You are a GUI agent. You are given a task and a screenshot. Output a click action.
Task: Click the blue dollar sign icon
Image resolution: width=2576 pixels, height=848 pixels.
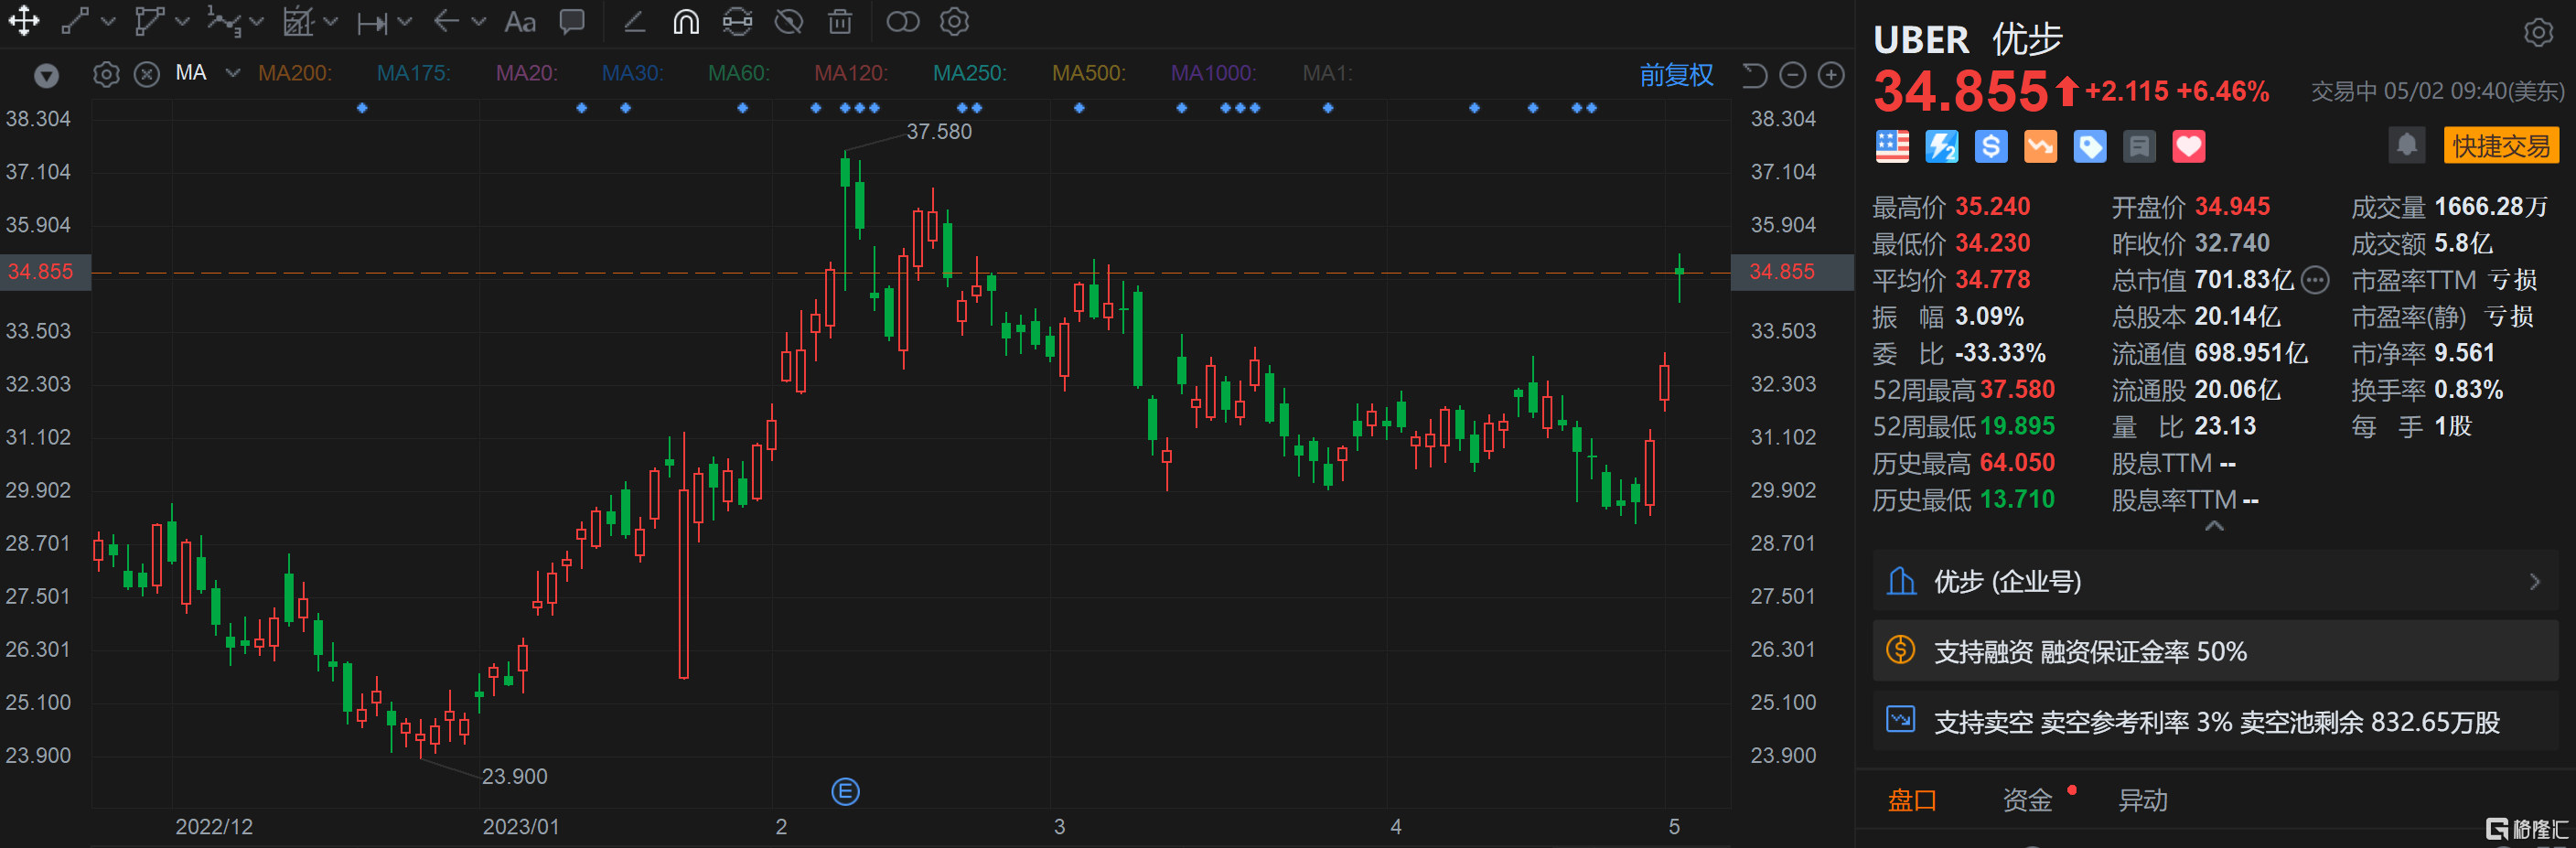tap(1991, 146)
